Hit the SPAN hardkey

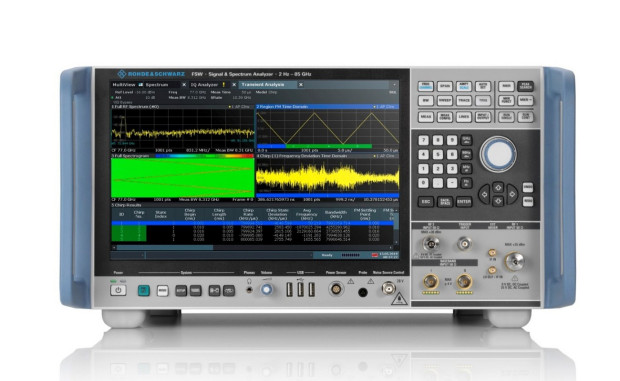445,86
